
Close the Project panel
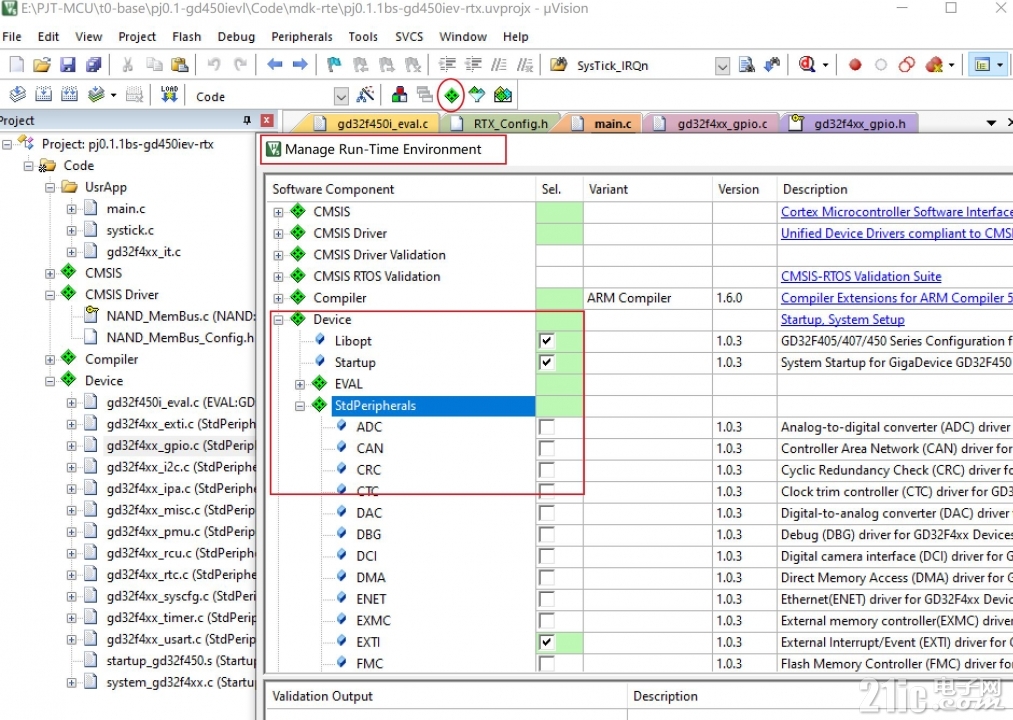tap(267, 120)
